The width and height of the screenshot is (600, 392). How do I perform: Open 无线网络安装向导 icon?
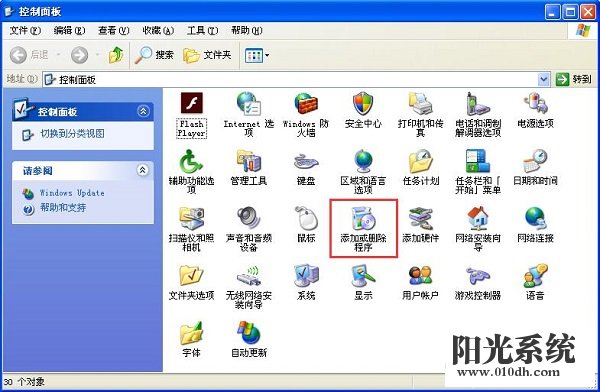[x=249, y=276]
